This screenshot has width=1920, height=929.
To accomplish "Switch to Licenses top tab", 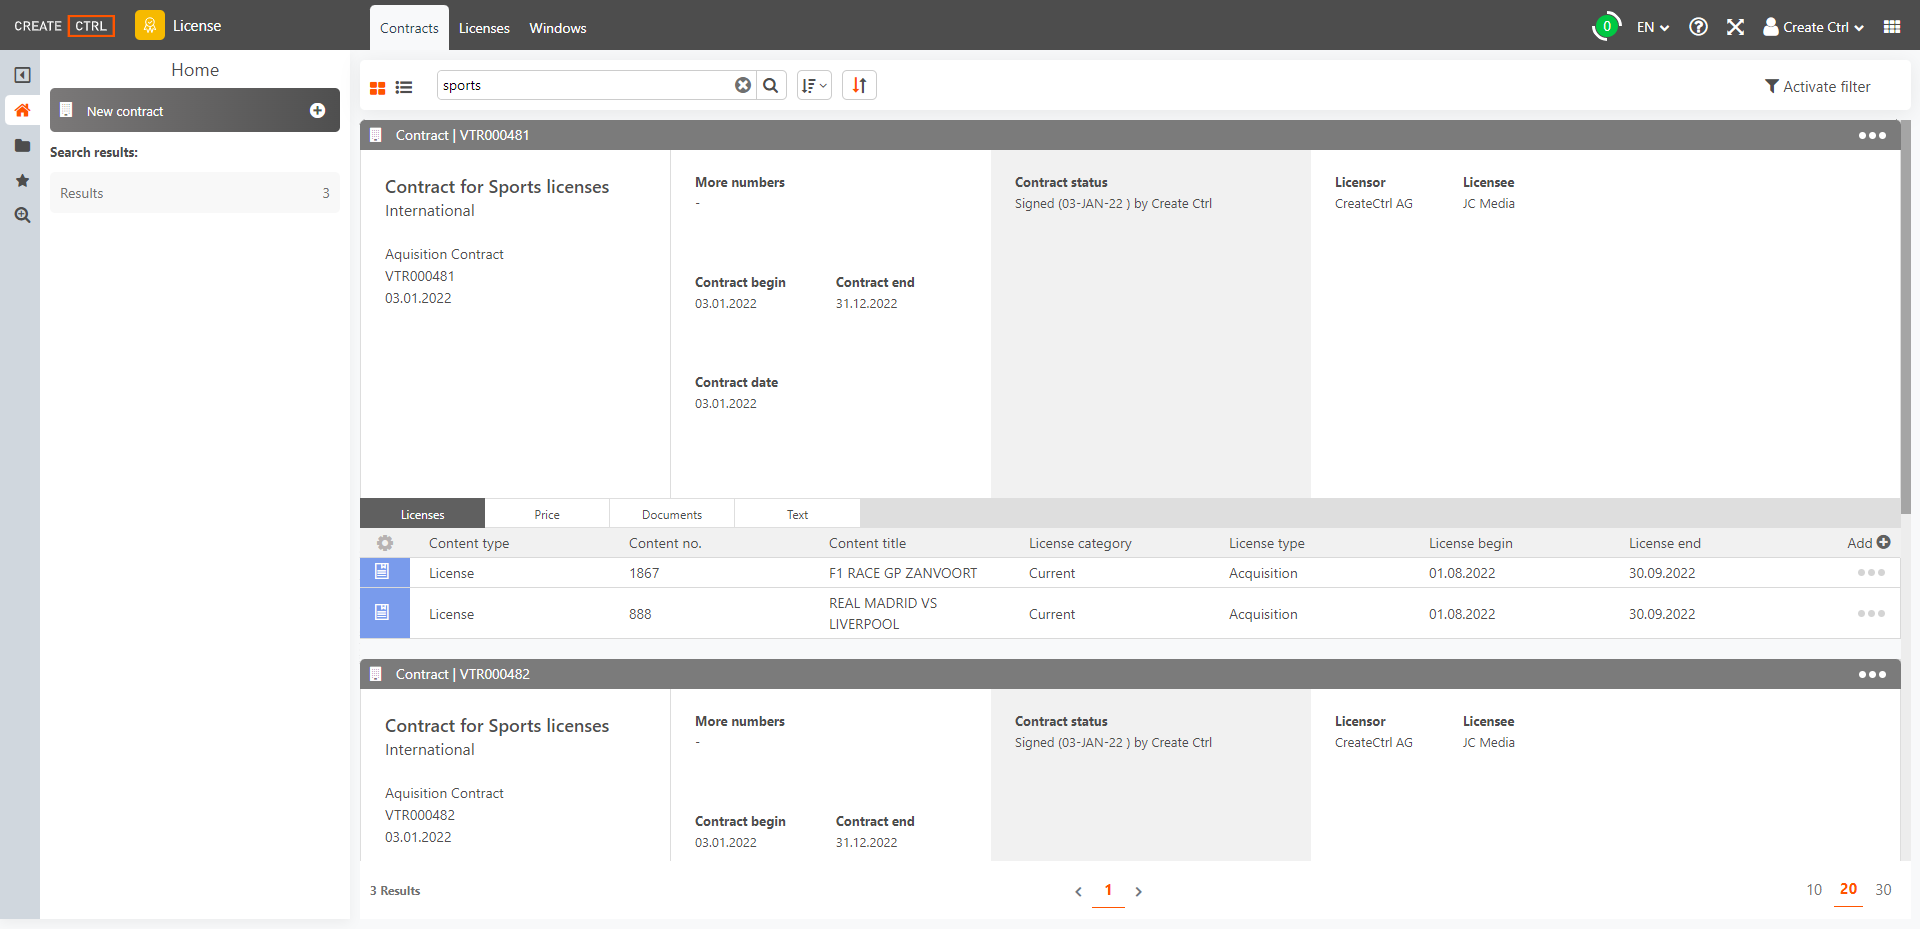I will (484, 28).
